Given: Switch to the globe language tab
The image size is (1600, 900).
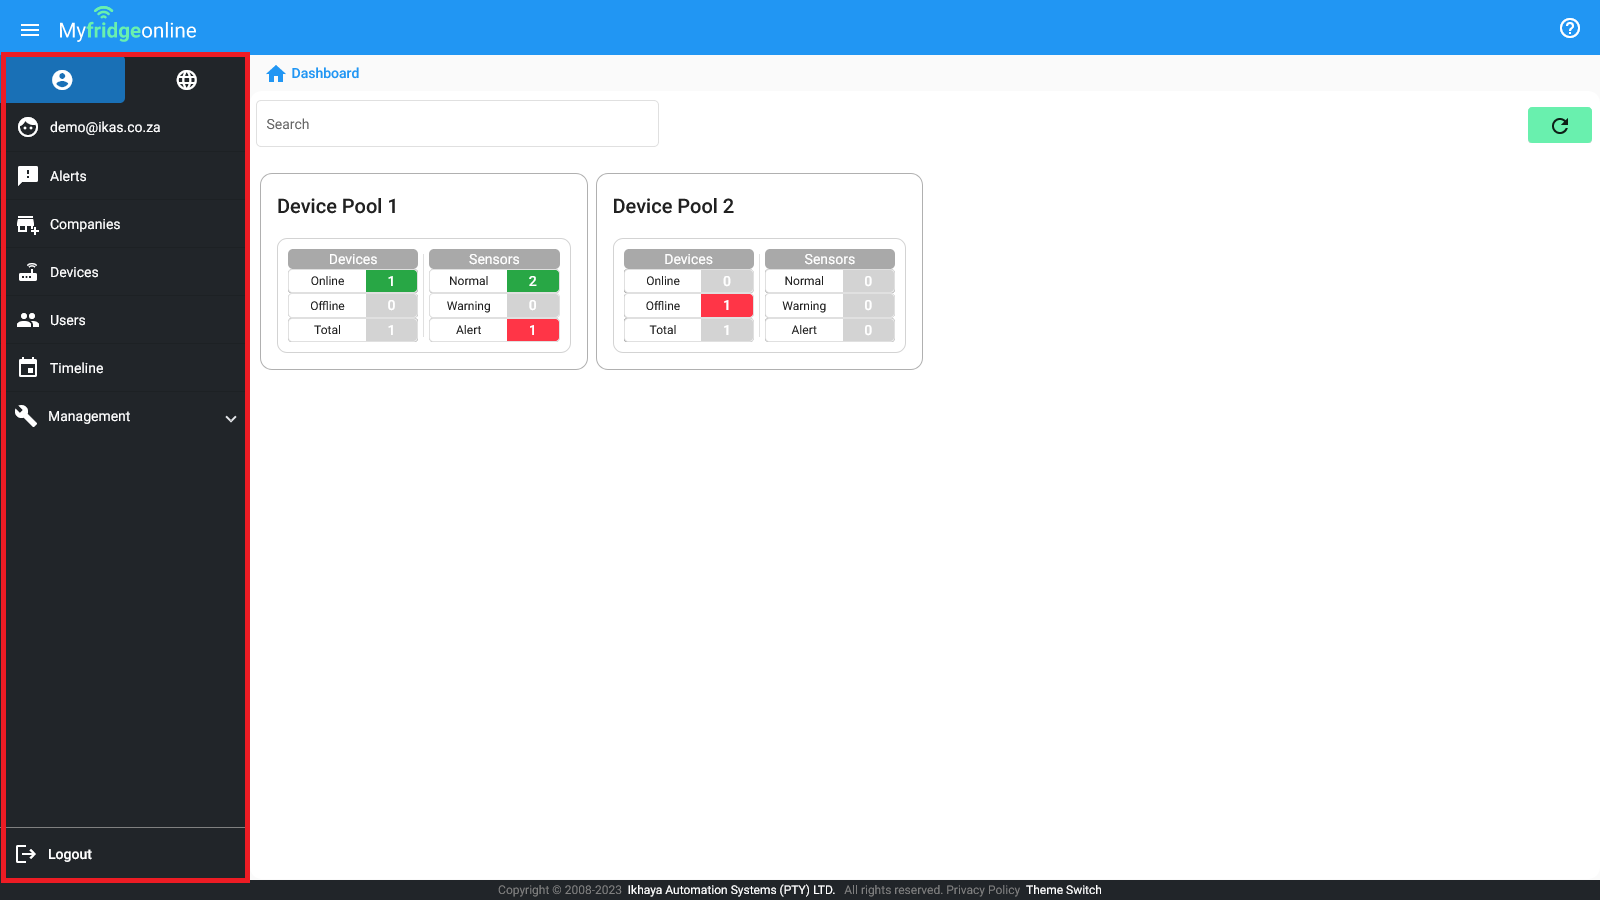Looking at the screenshot, I should point(187,80).
